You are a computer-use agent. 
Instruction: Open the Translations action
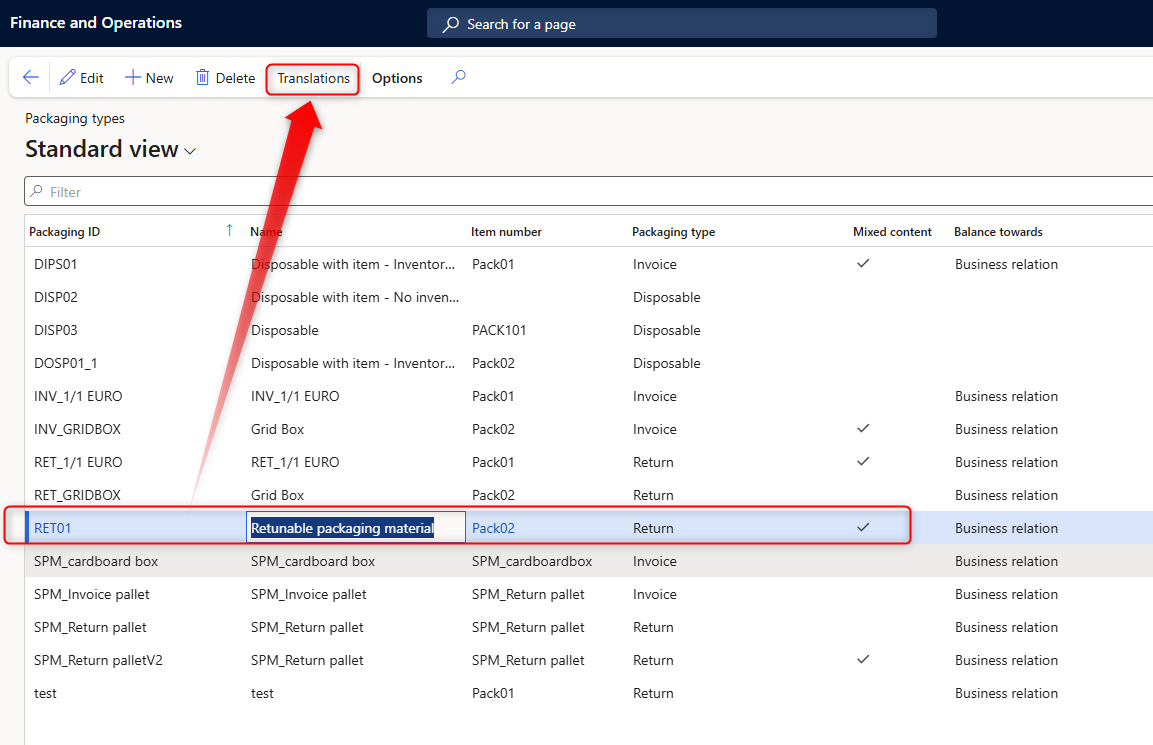[x=313, y=78]
